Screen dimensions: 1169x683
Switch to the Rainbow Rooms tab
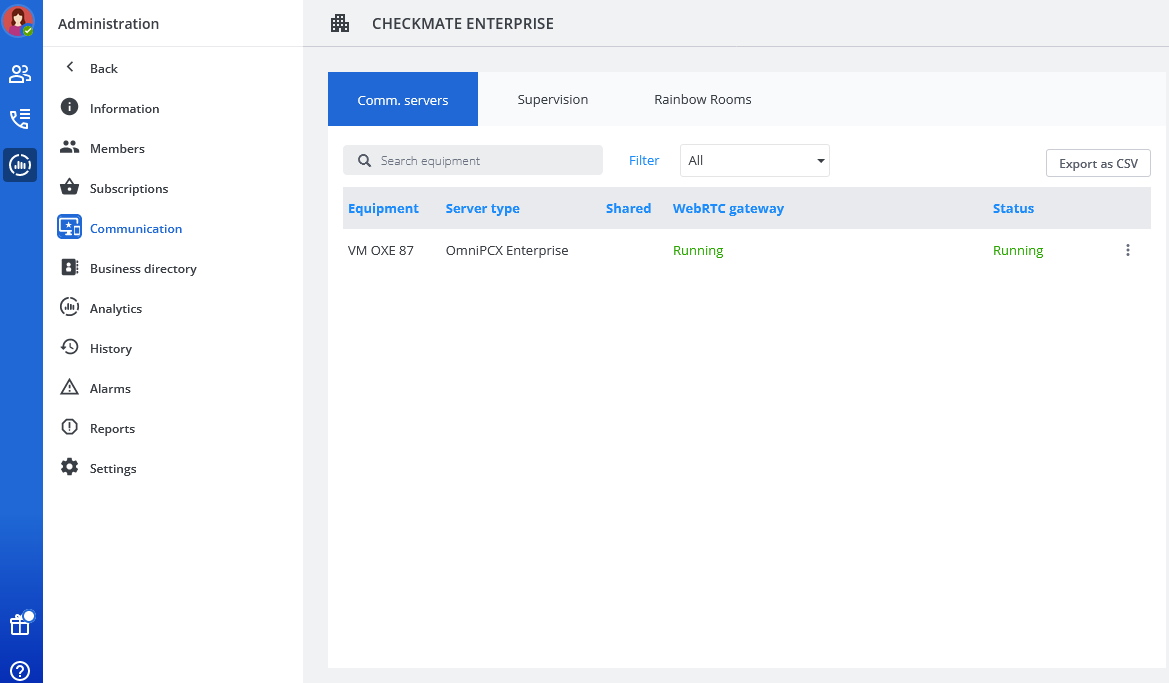pos(702,100)
